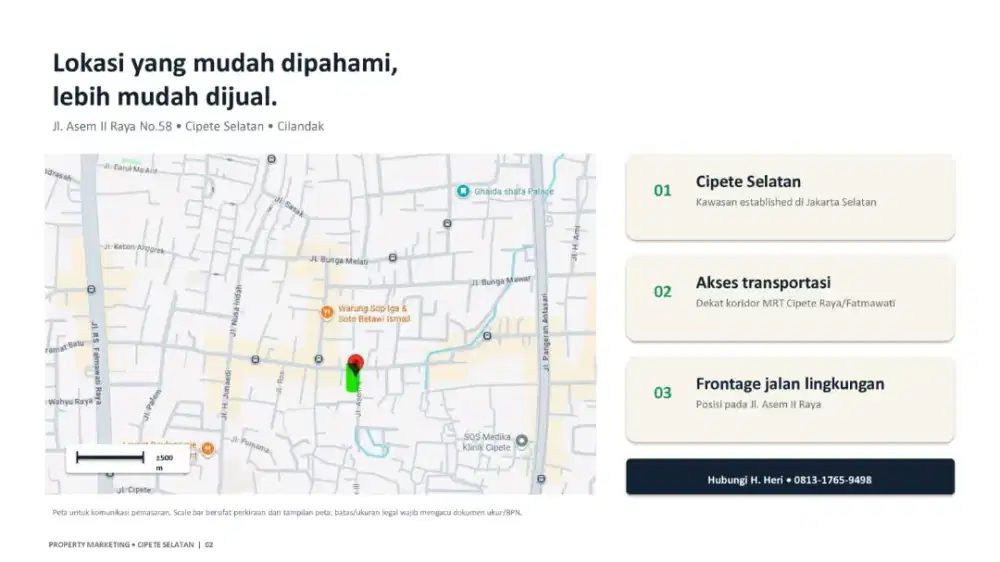1000x562 pixels.
Task: Click the heading line 'lebih mudah dijual.'
Action: pos(165,97)
